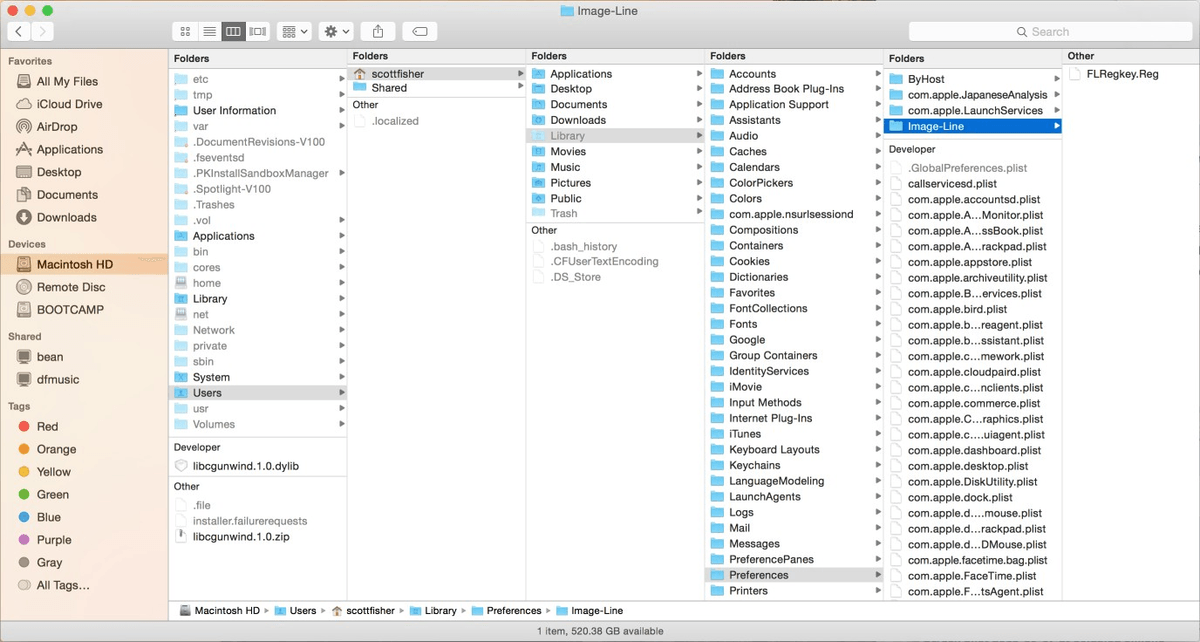The image size is (1200, 642).
Task: Select the .bash_history file
Action: click(x=583, y=246)
